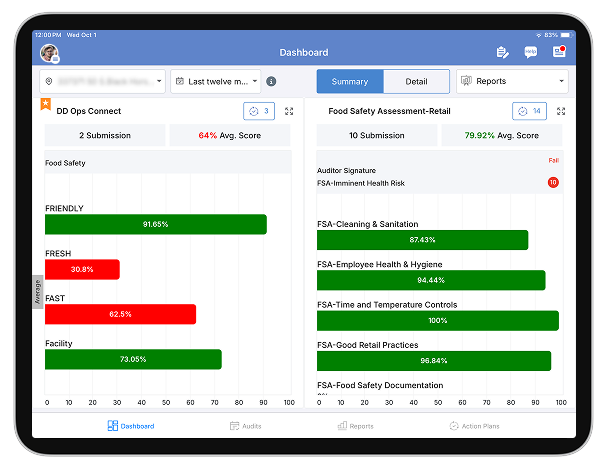This screenshot has height=470, width=607.
Task: Open the Action Plans tab
Action: tap(474, 426)
